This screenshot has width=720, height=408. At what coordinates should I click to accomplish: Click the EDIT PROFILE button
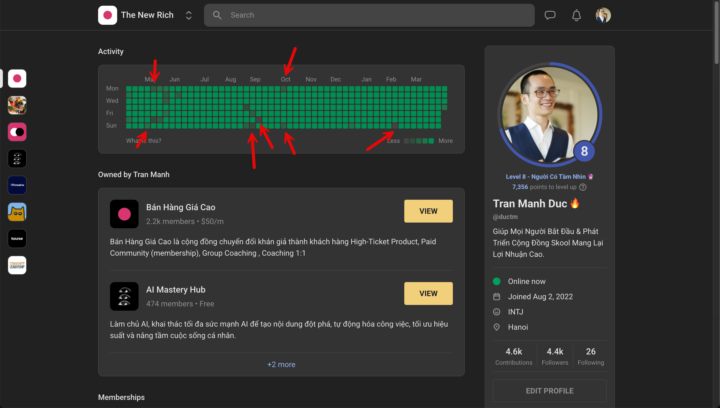point(550,391)
